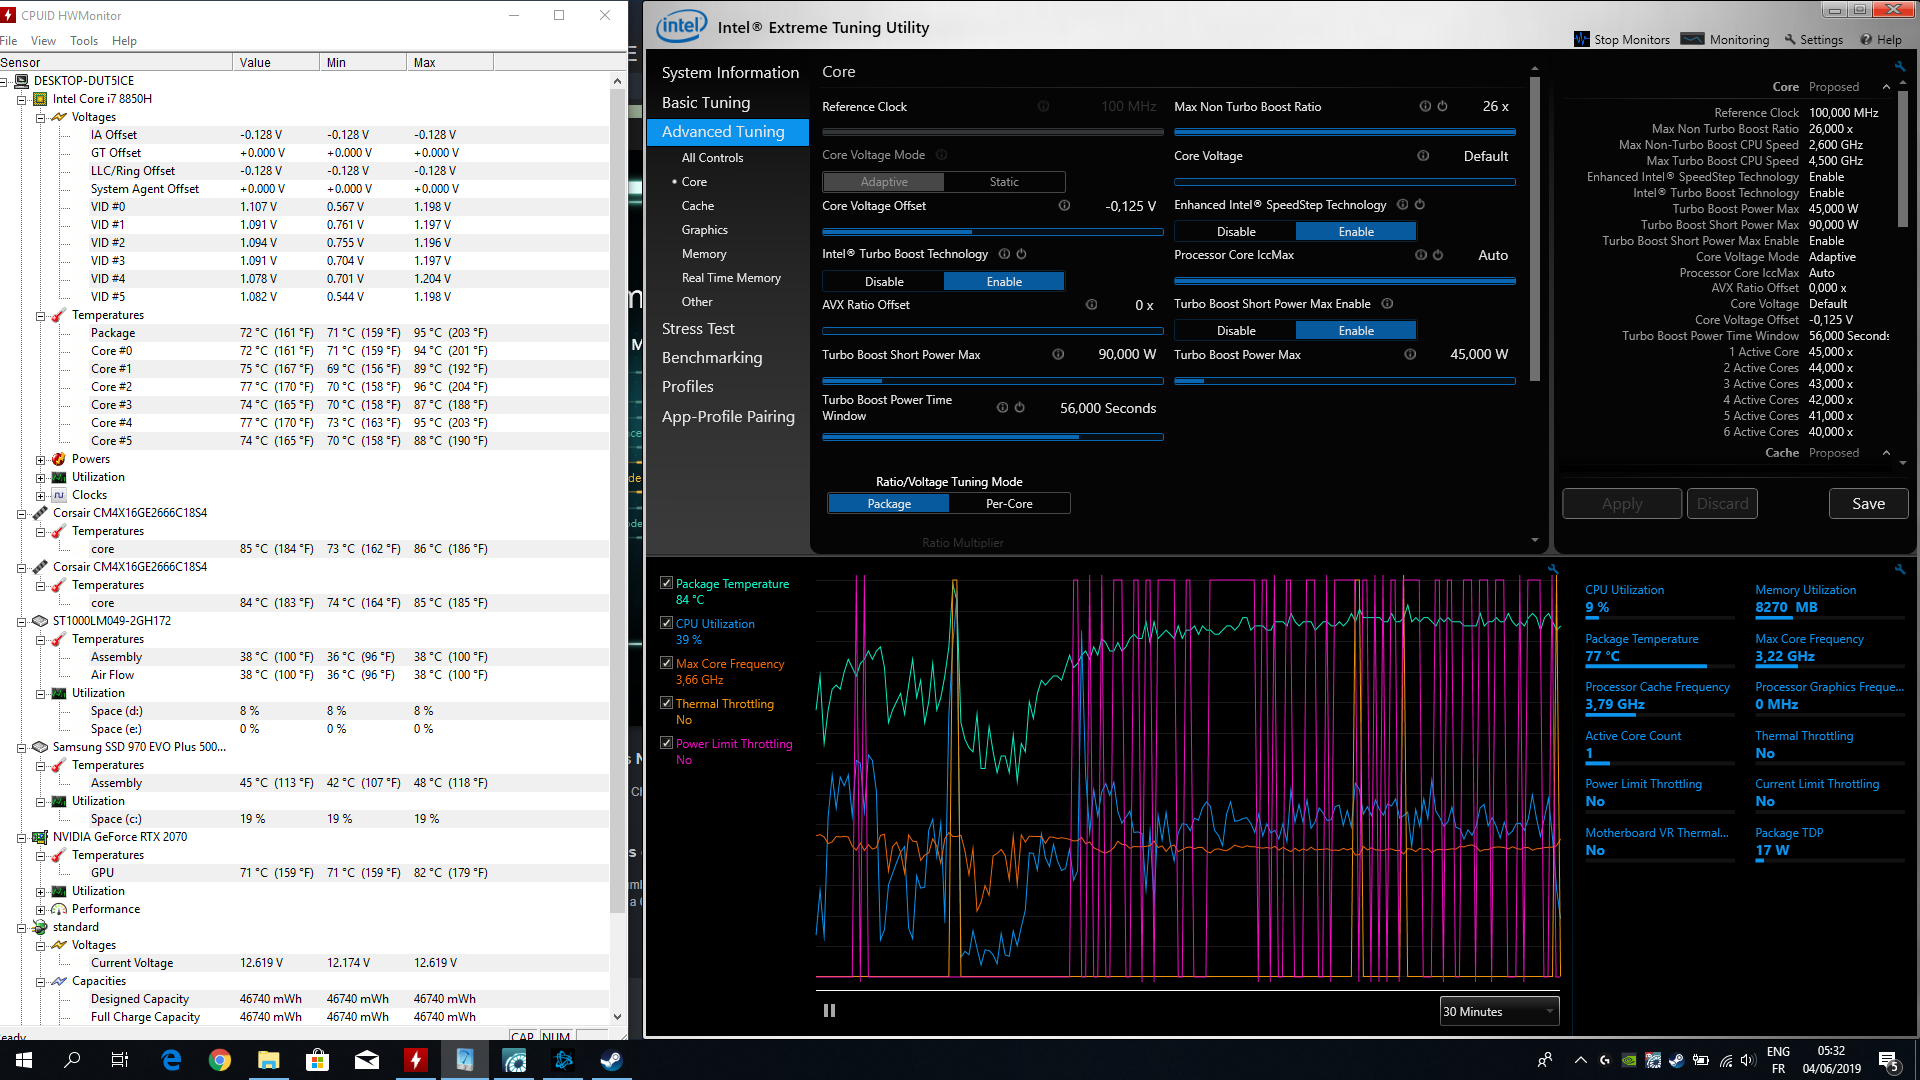The image size is (1920, 1080).
Task: Open Windows Start menu
Action: [24, 1060]
